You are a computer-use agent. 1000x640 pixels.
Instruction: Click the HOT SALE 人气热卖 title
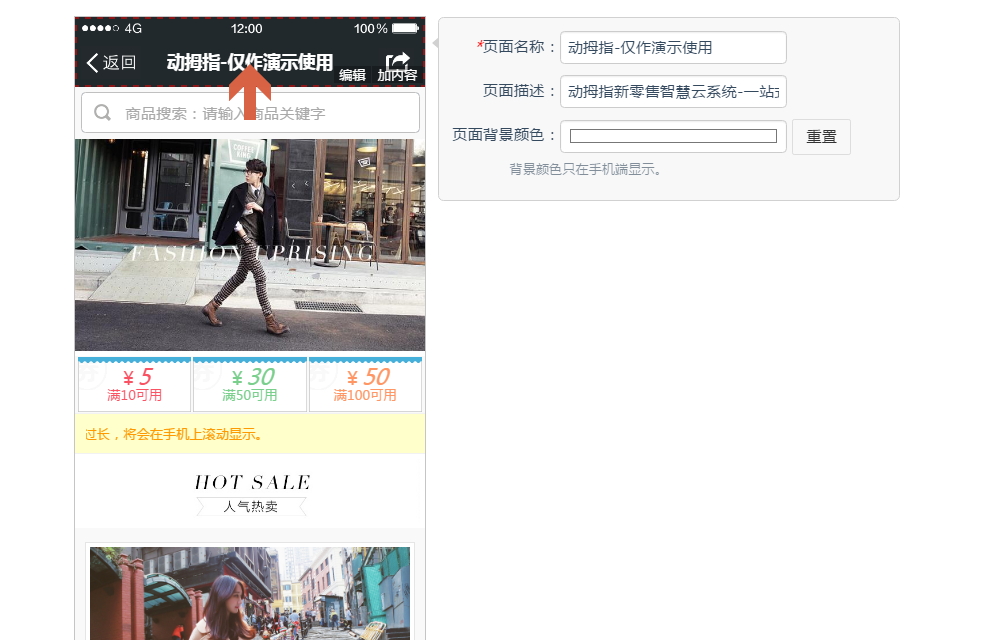click(251, 493)
